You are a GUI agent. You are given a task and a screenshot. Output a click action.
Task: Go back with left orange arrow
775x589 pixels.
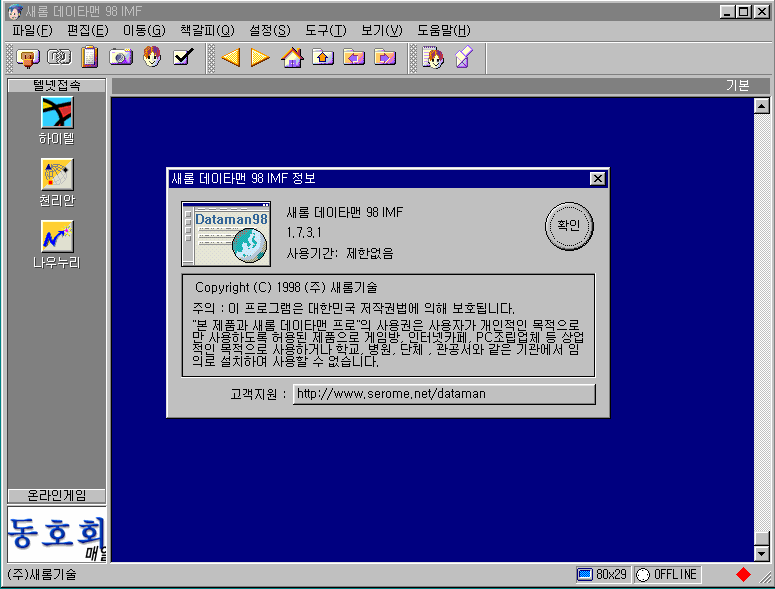pos(231,58)
